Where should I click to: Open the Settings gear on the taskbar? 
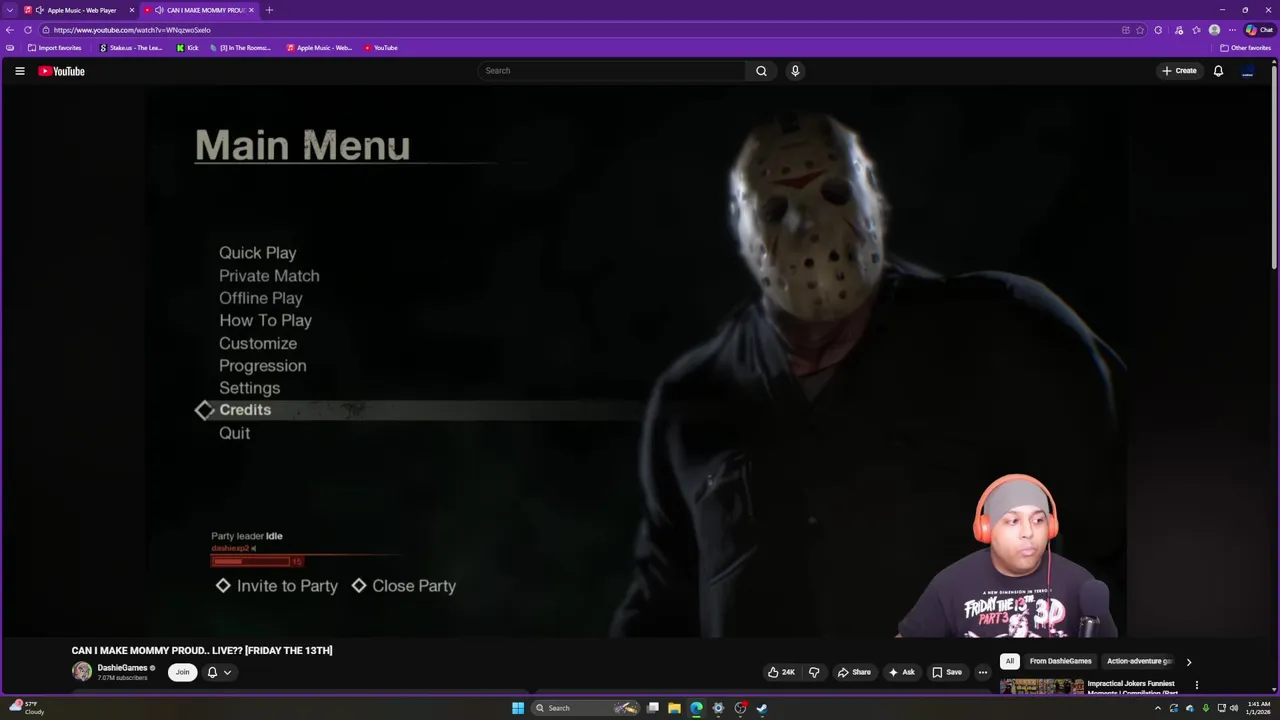pos(718,708)
